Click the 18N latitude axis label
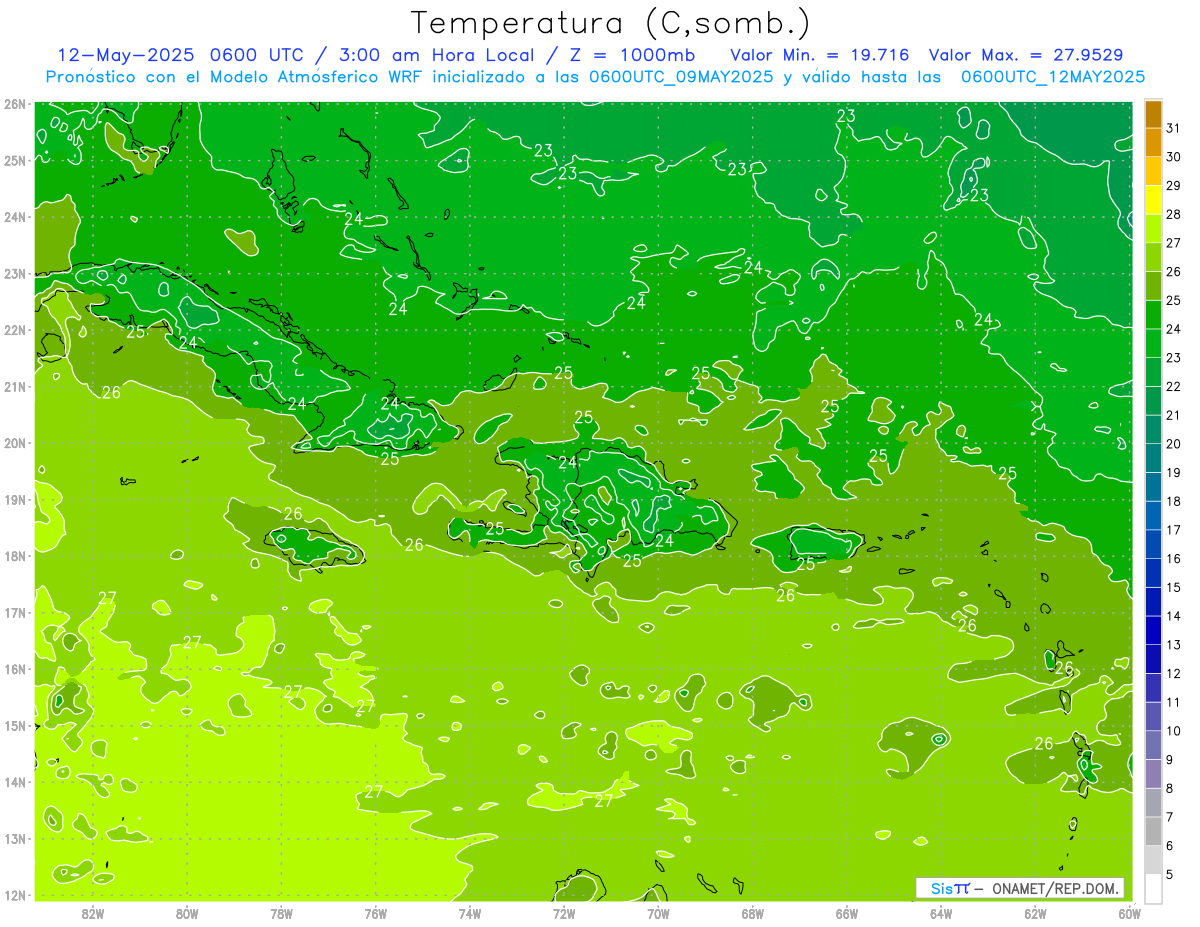 14,556
